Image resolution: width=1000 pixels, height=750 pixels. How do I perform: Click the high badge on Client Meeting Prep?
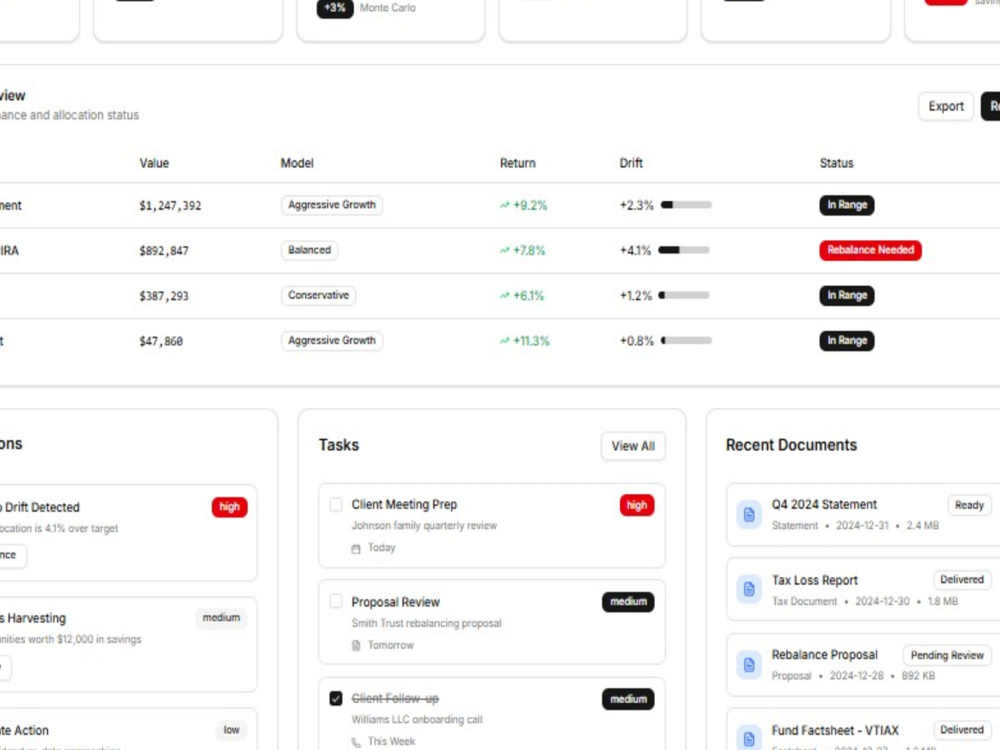636,505
